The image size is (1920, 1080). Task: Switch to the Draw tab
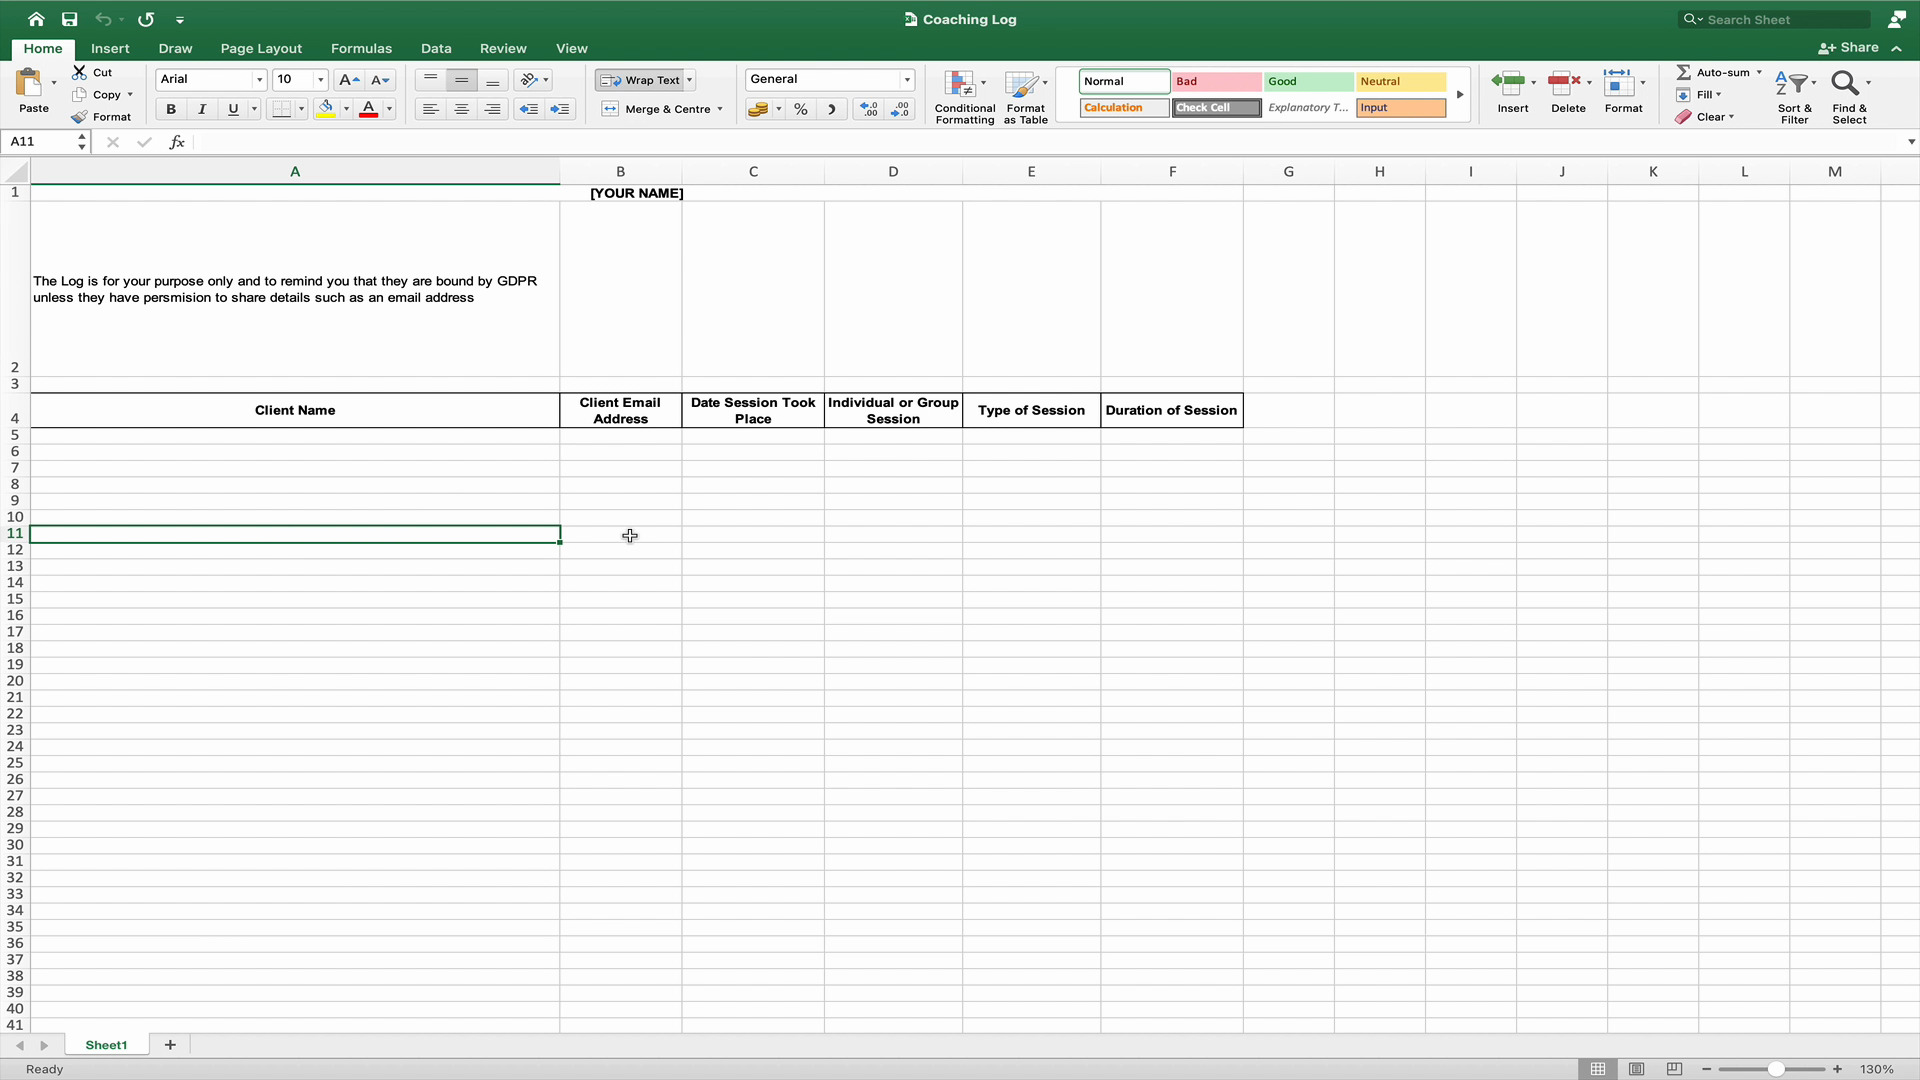pyautogui.click(x=175, y=48)
